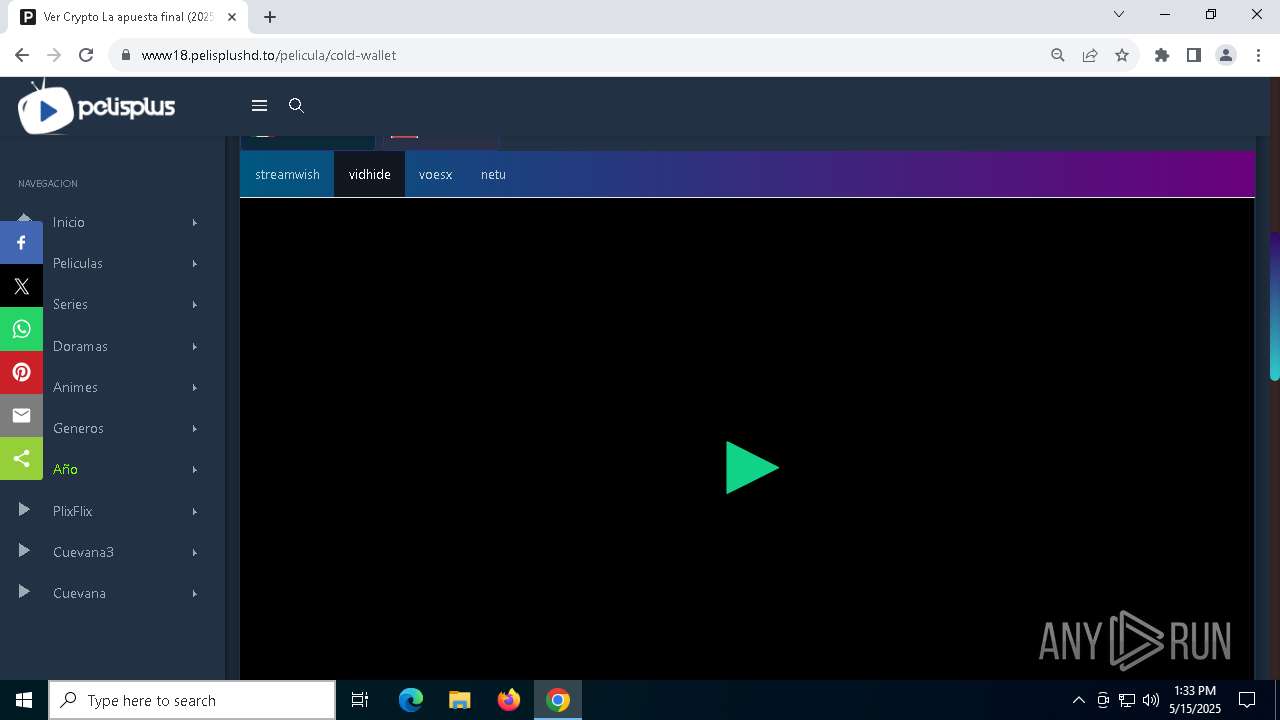The height and width of the screenshot is (720, 1280).
Task: Expand the Año submenu arrow
Action: tap(195, 469)
